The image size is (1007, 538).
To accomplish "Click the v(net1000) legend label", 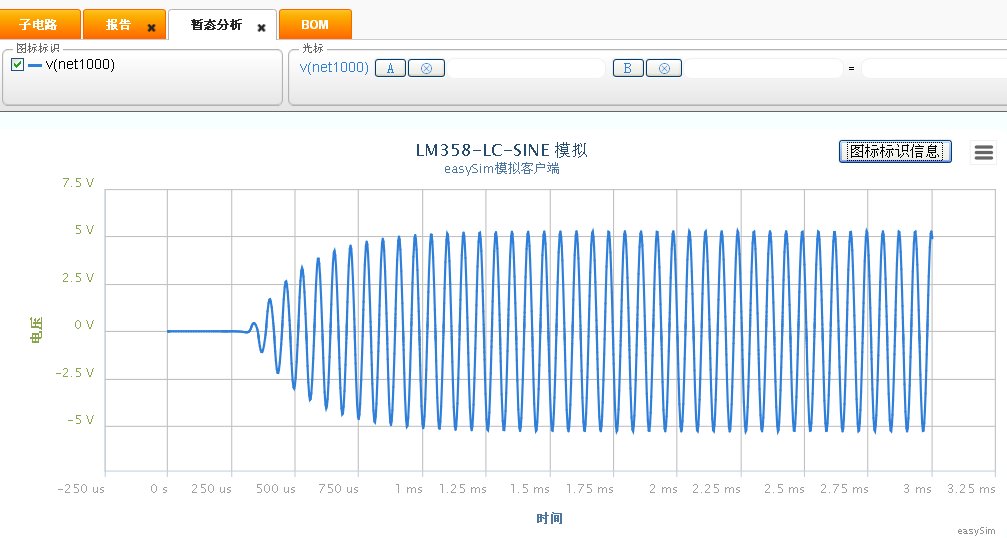I will (x=80, y=64).
